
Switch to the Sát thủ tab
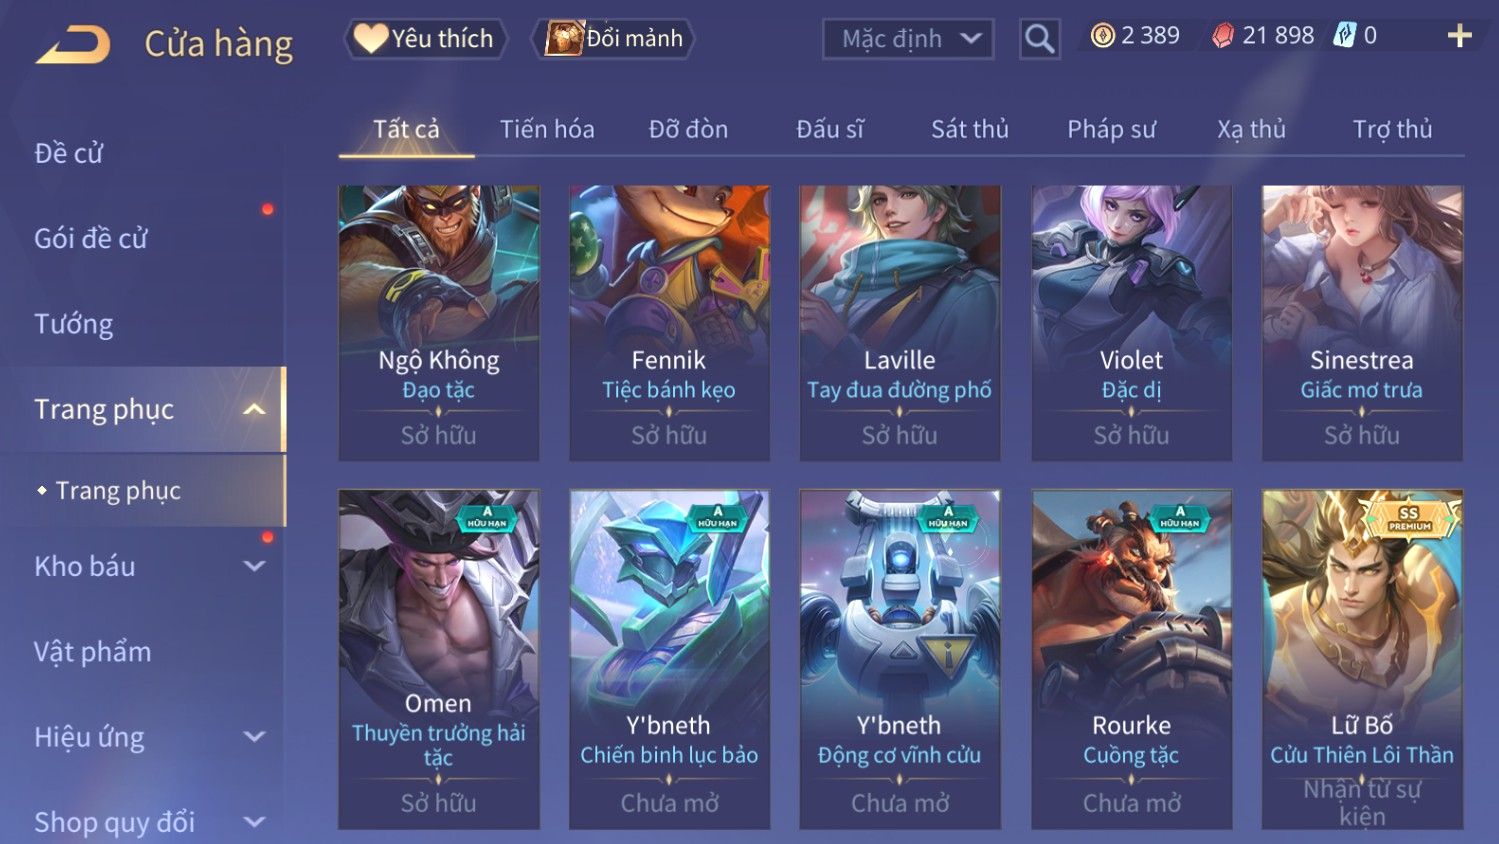969,129
